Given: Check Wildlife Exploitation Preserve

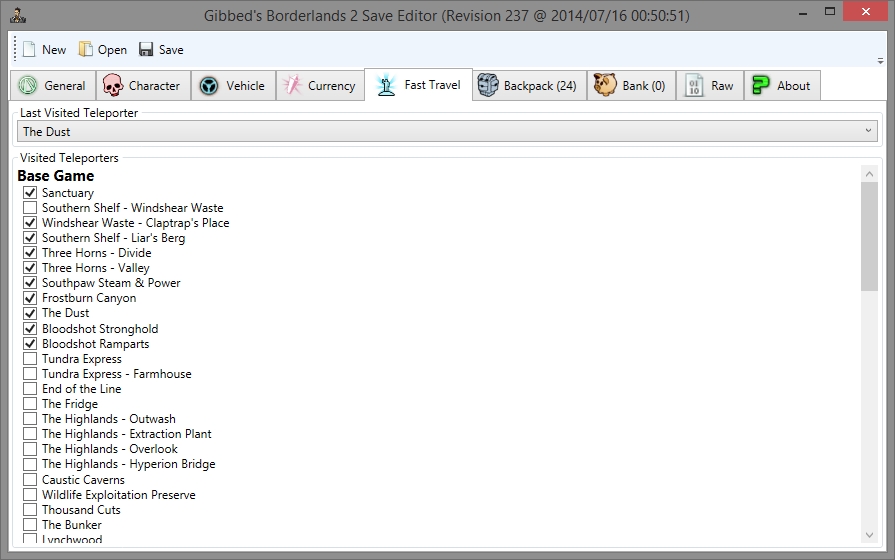Looking at the screenshot, I should tap(30, 494).
